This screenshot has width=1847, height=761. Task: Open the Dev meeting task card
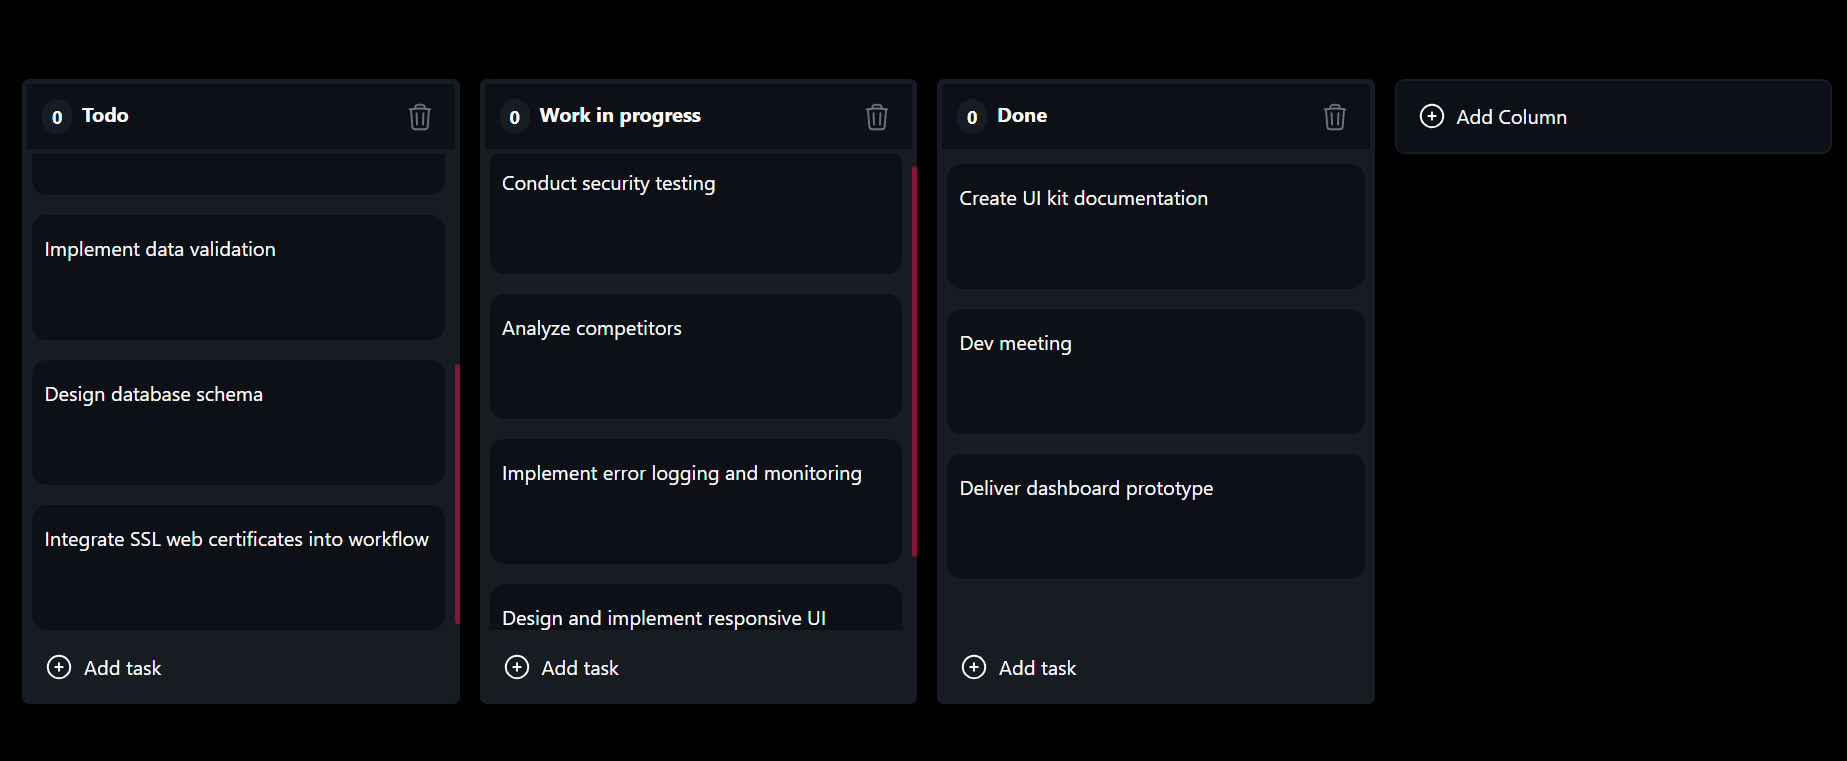click(1156, 371)
